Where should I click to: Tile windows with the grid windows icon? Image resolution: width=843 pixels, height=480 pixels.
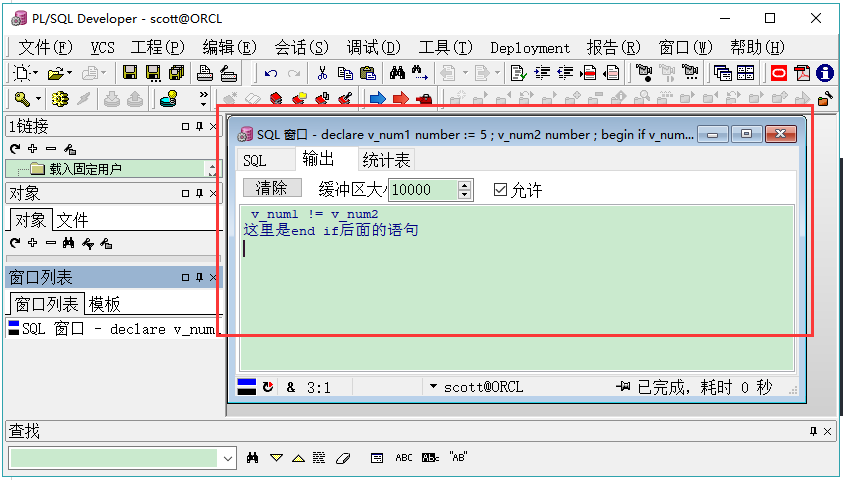coord(745,73)
